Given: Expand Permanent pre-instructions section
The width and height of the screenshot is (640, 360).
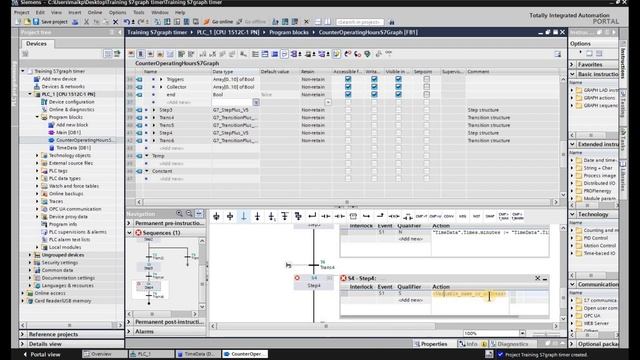Looking at the screenshot, I should pyautogui.click(x=129, y=223).
